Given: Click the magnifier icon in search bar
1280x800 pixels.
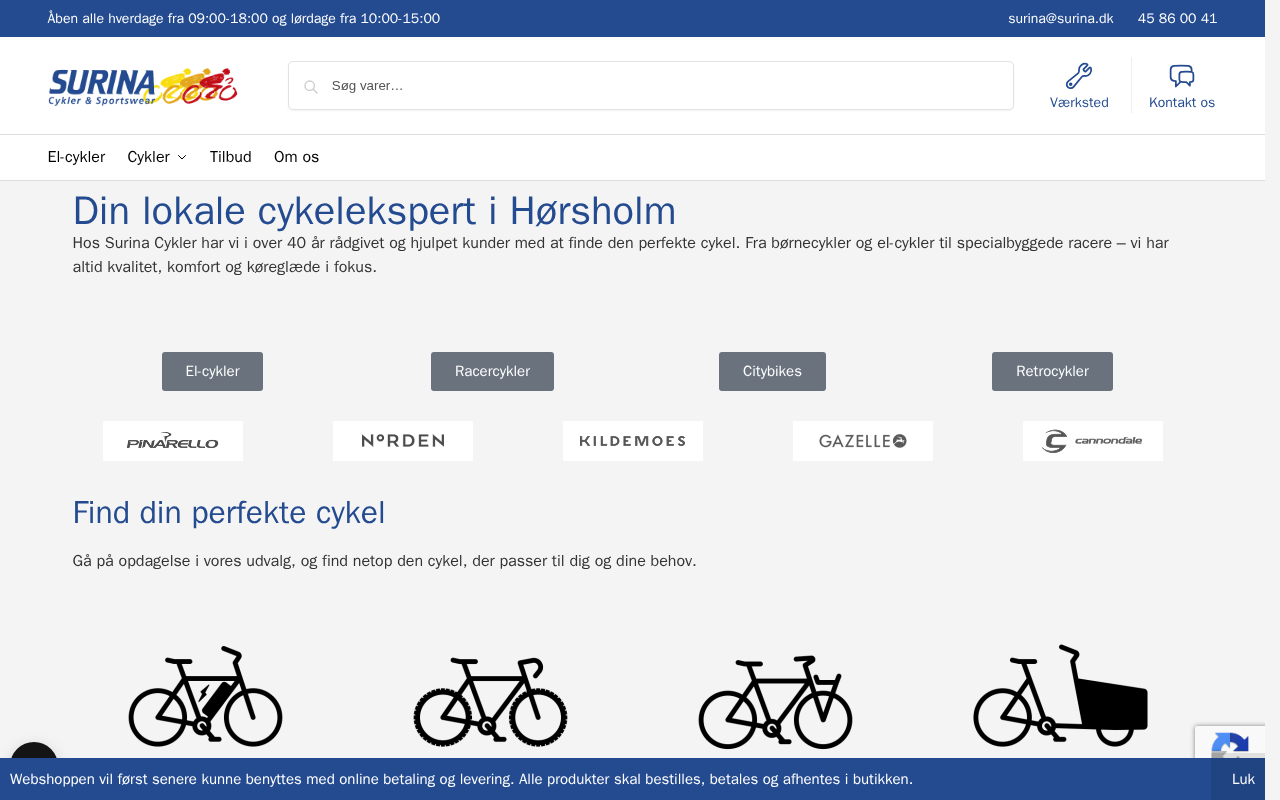Looking at the screenshot, I should pos(311,87).
